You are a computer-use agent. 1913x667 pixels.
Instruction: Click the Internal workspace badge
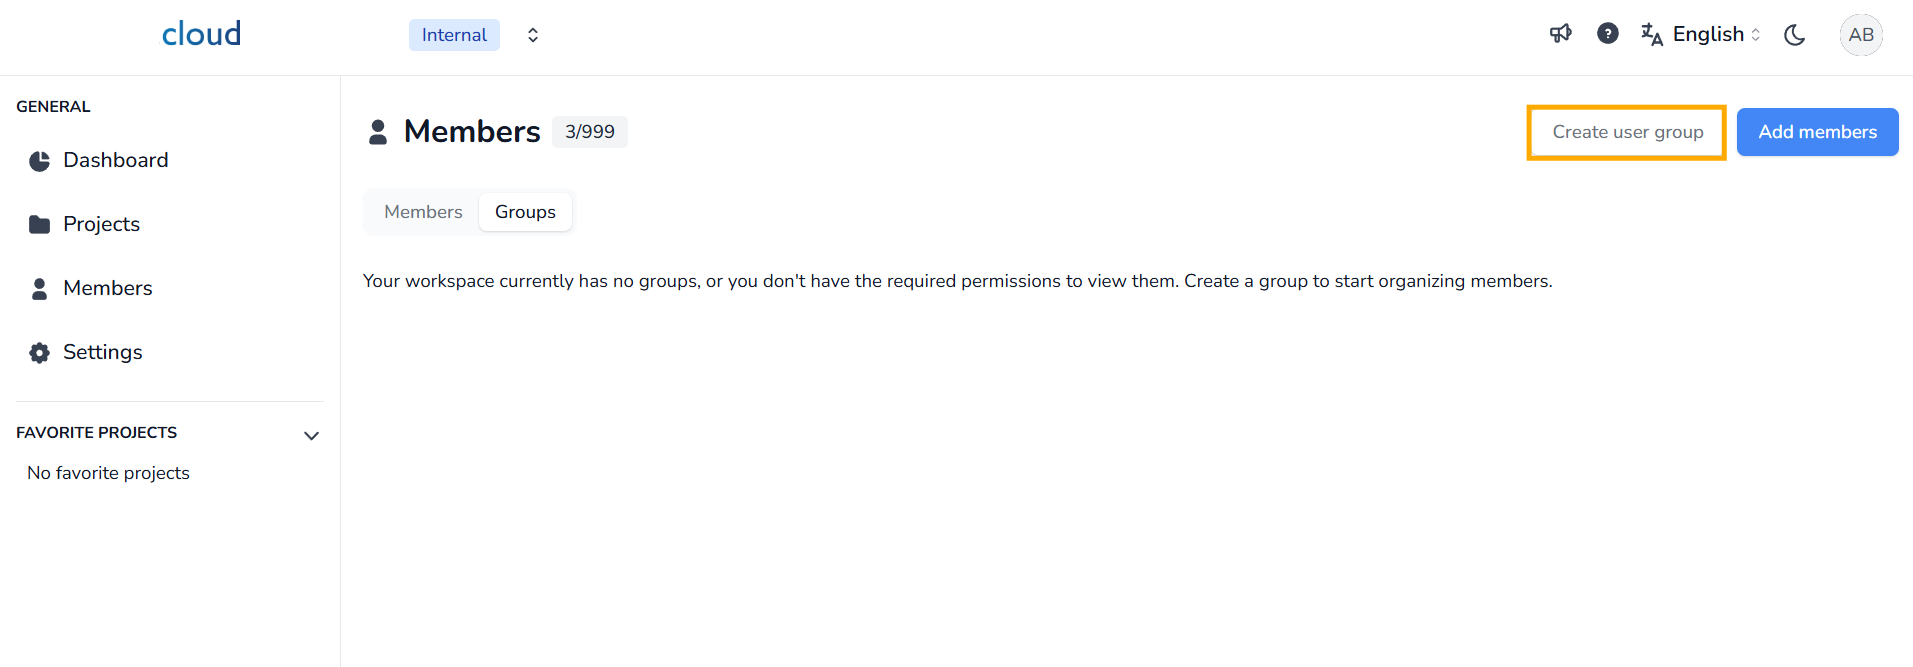454,35
